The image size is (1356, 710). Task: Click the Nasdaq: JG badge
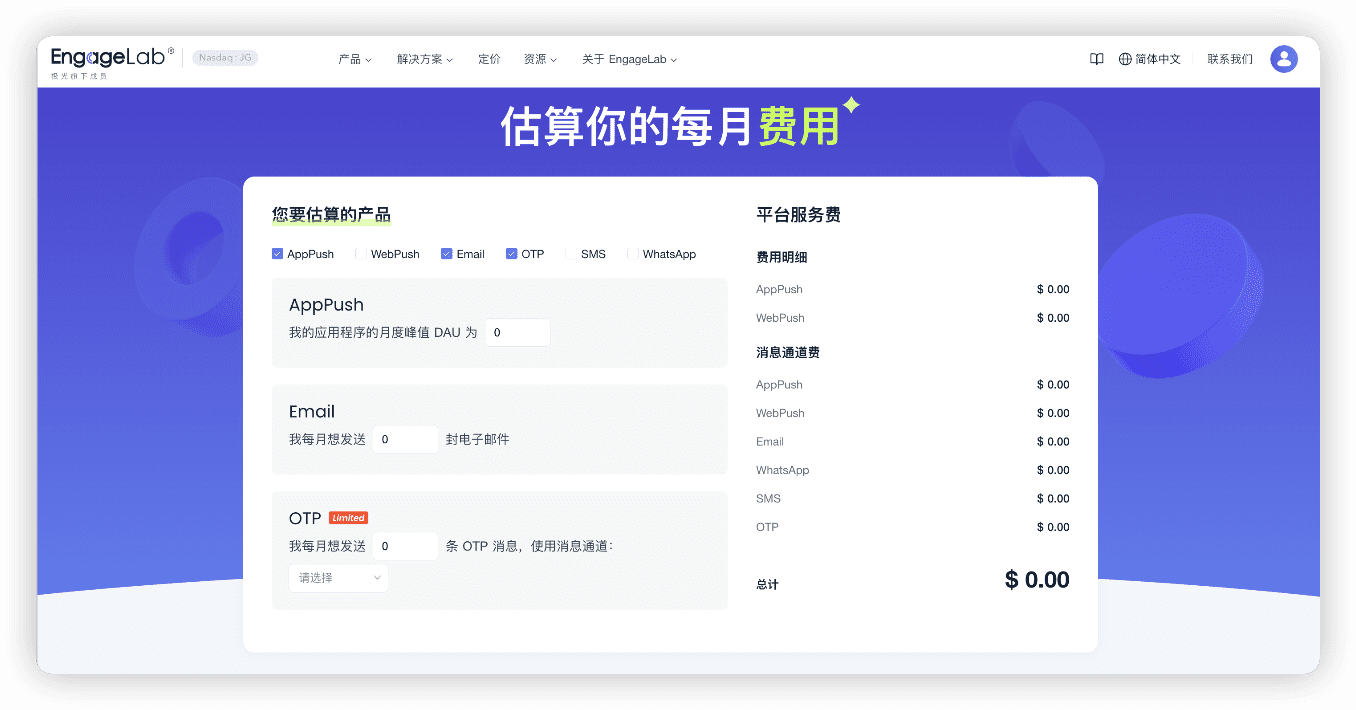225,58
